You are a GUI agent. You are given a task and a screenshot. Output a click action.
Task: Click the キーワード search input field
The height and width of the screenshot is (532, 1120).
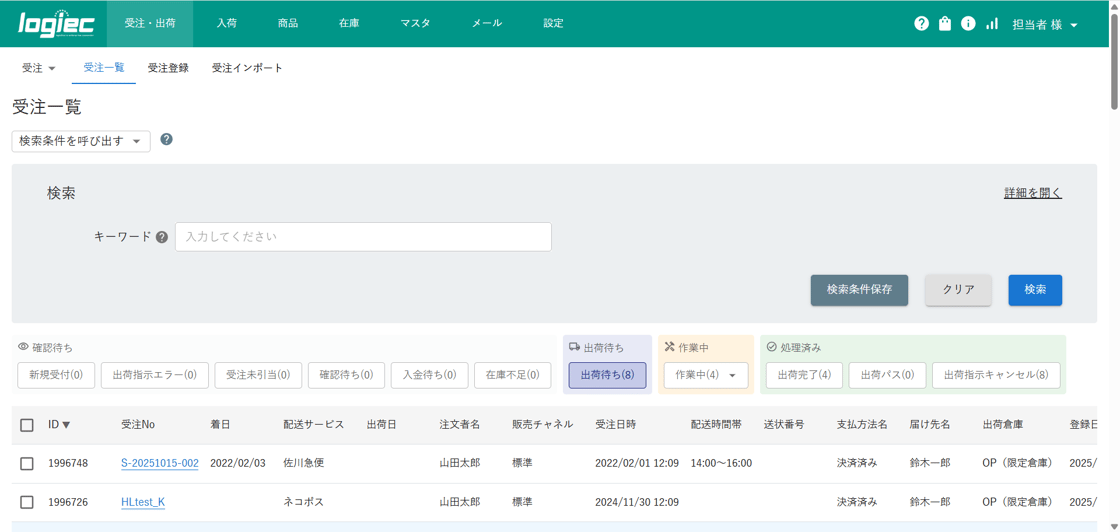coord(363,237)
